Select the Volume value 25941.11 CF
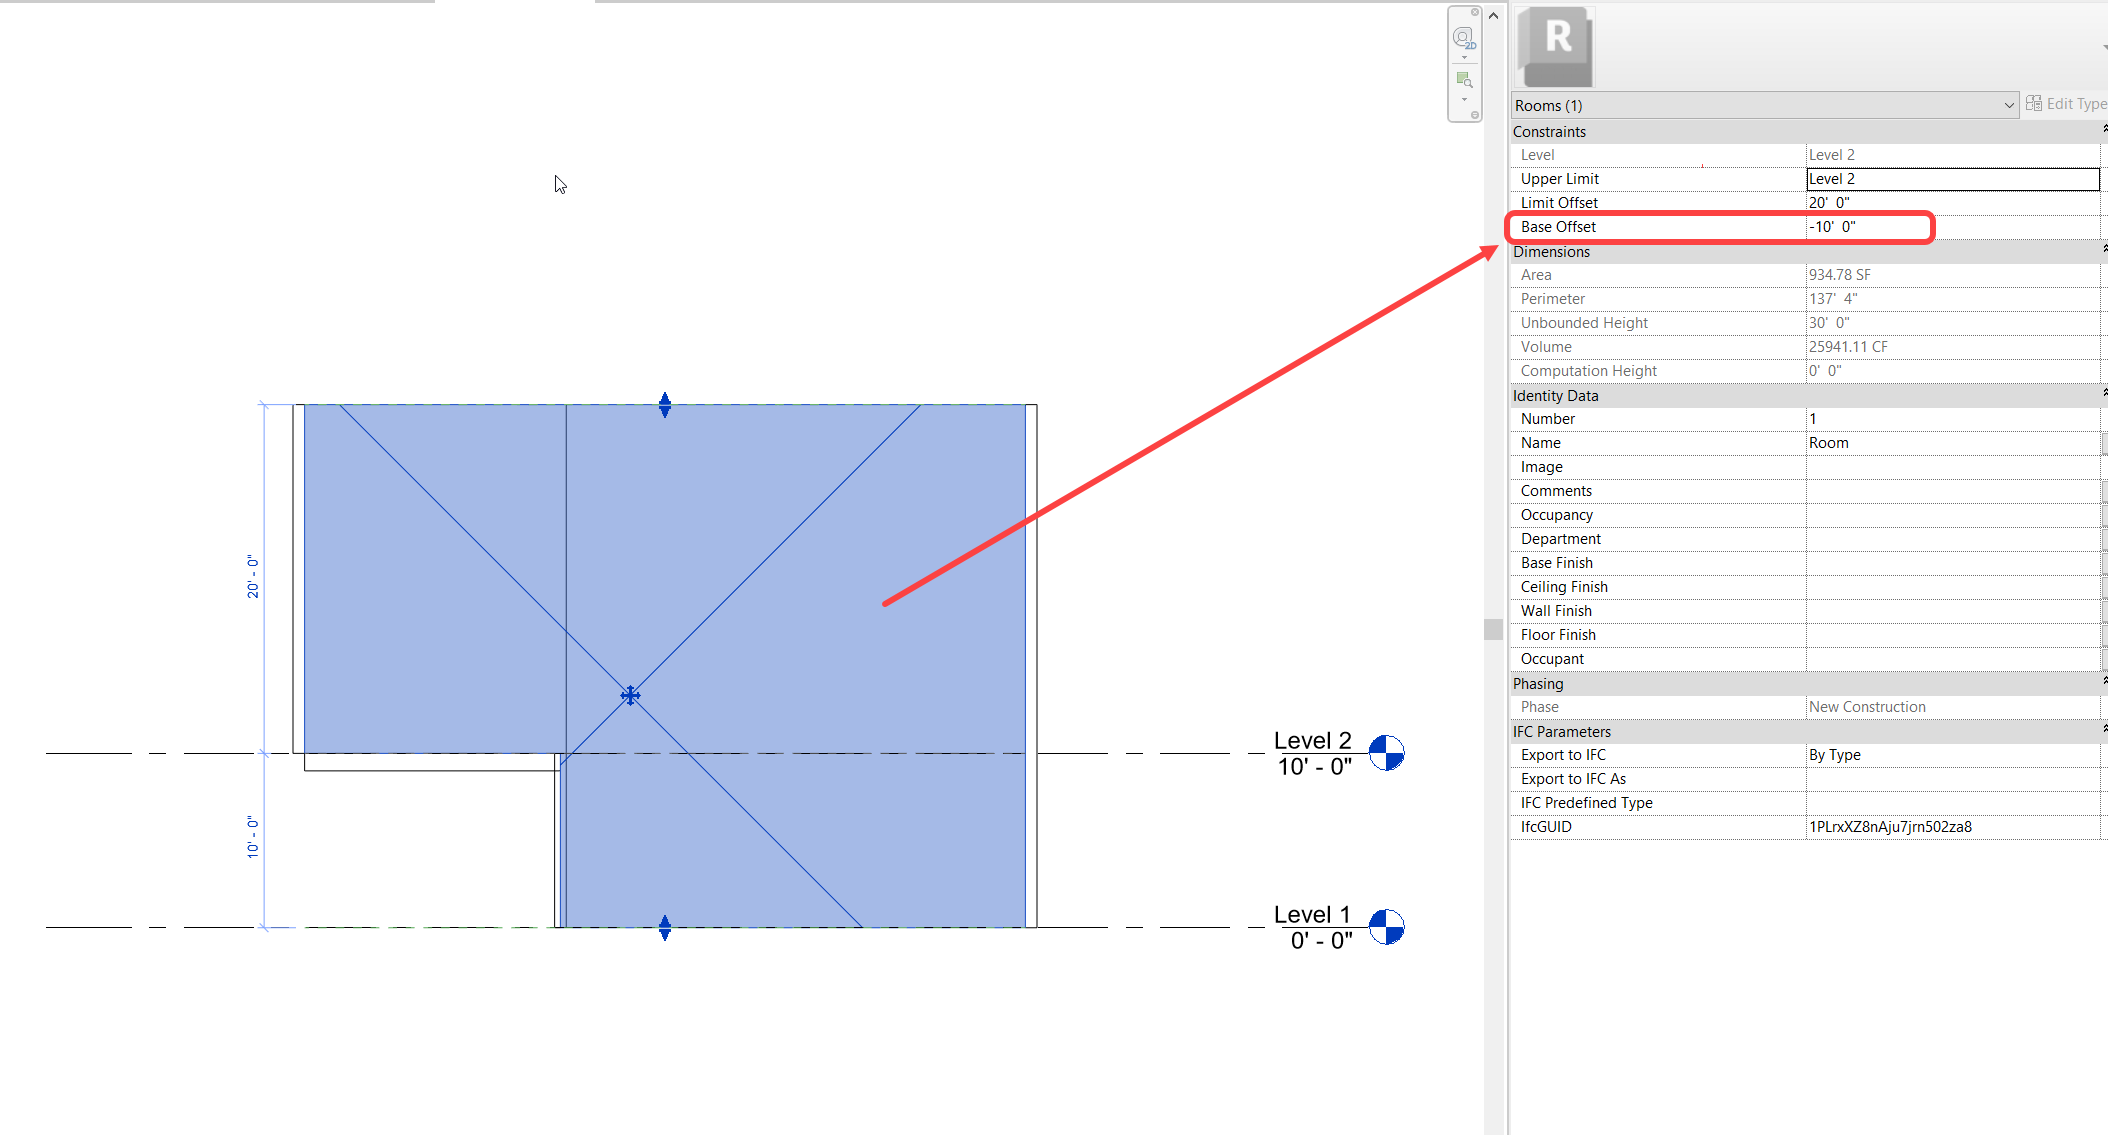This screenshot has width=2108, height=1135. tap(1848, 347)
